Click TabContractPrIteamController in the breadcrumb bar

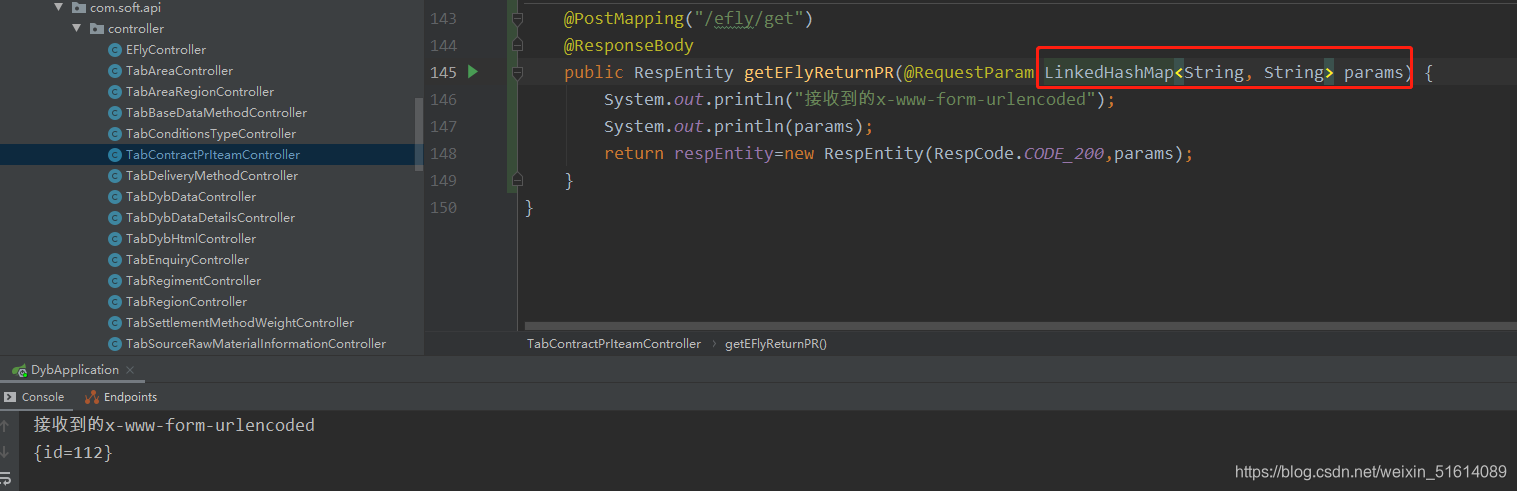coord(614,344)
